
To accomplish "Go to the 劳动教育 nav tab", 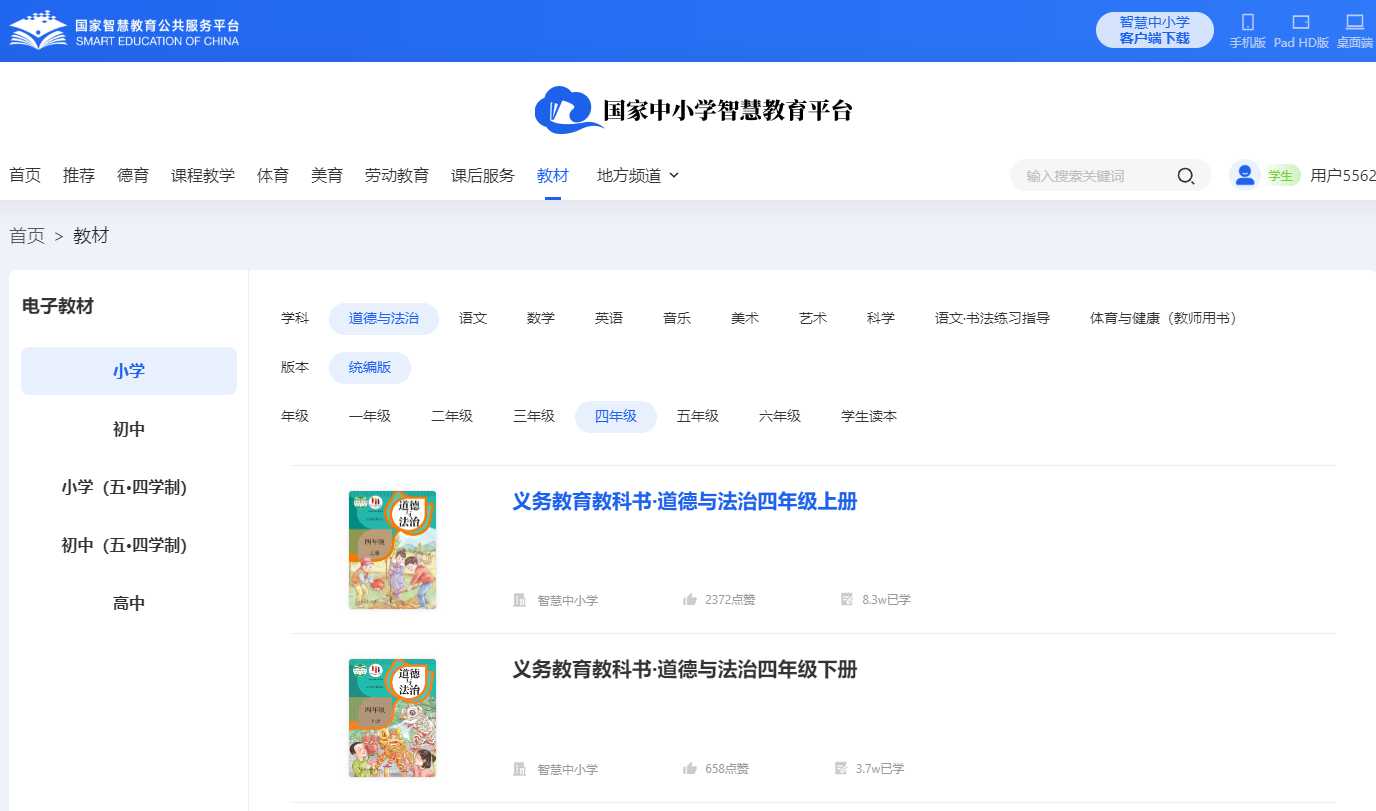I will [396, 175].
